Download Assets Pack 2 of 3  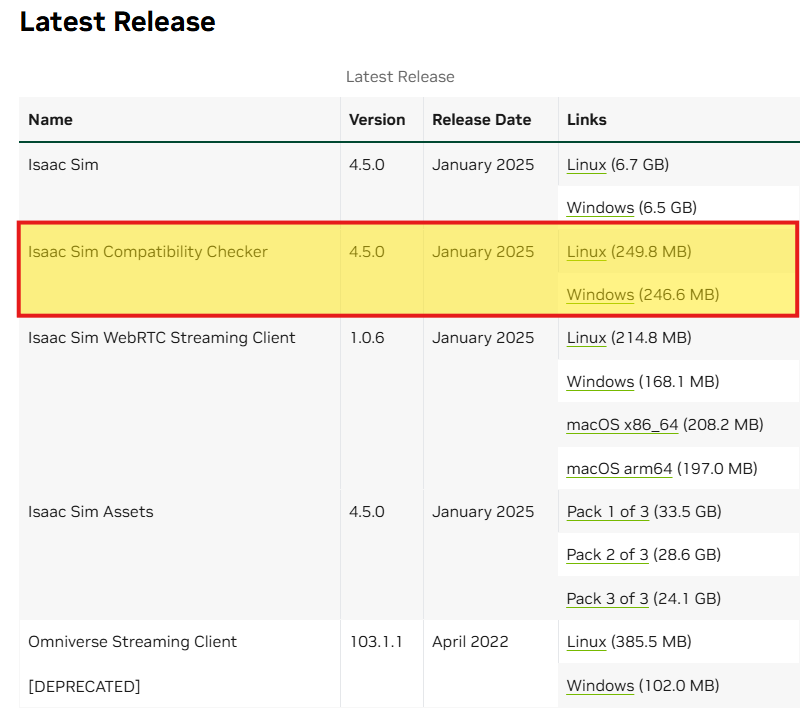[608, 555]
